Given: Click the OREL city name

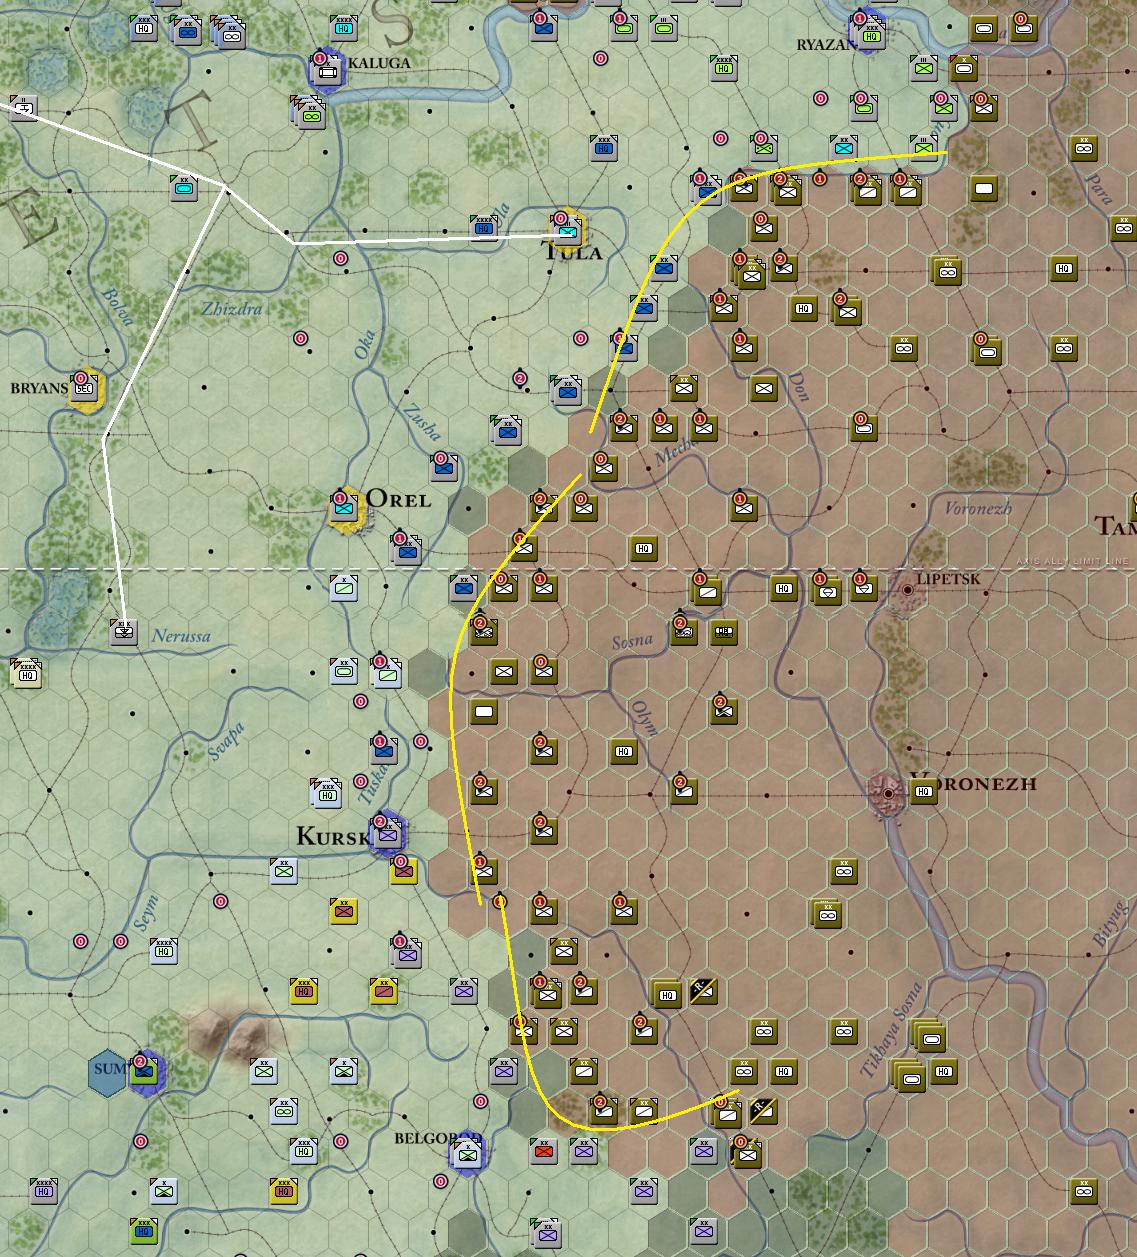Looking at the screenshot, I should pyautogui.click(x=399, y=498).
